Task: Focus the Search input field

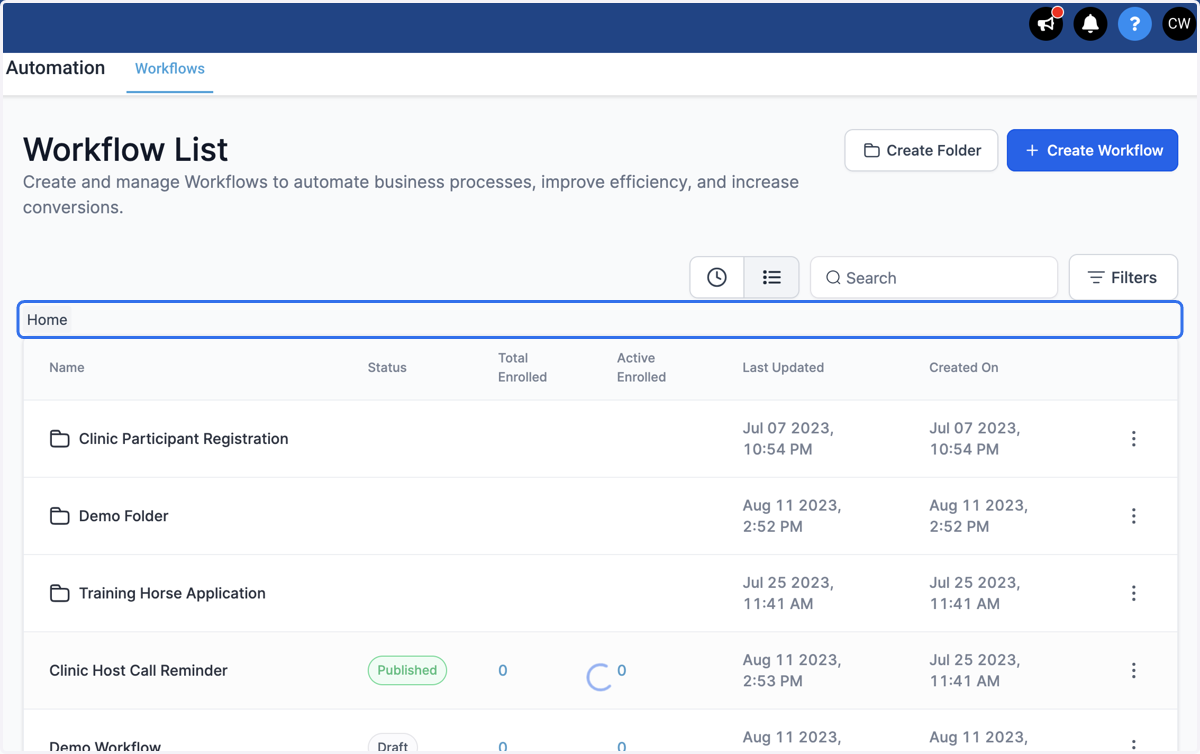Action: click(934, 278)
